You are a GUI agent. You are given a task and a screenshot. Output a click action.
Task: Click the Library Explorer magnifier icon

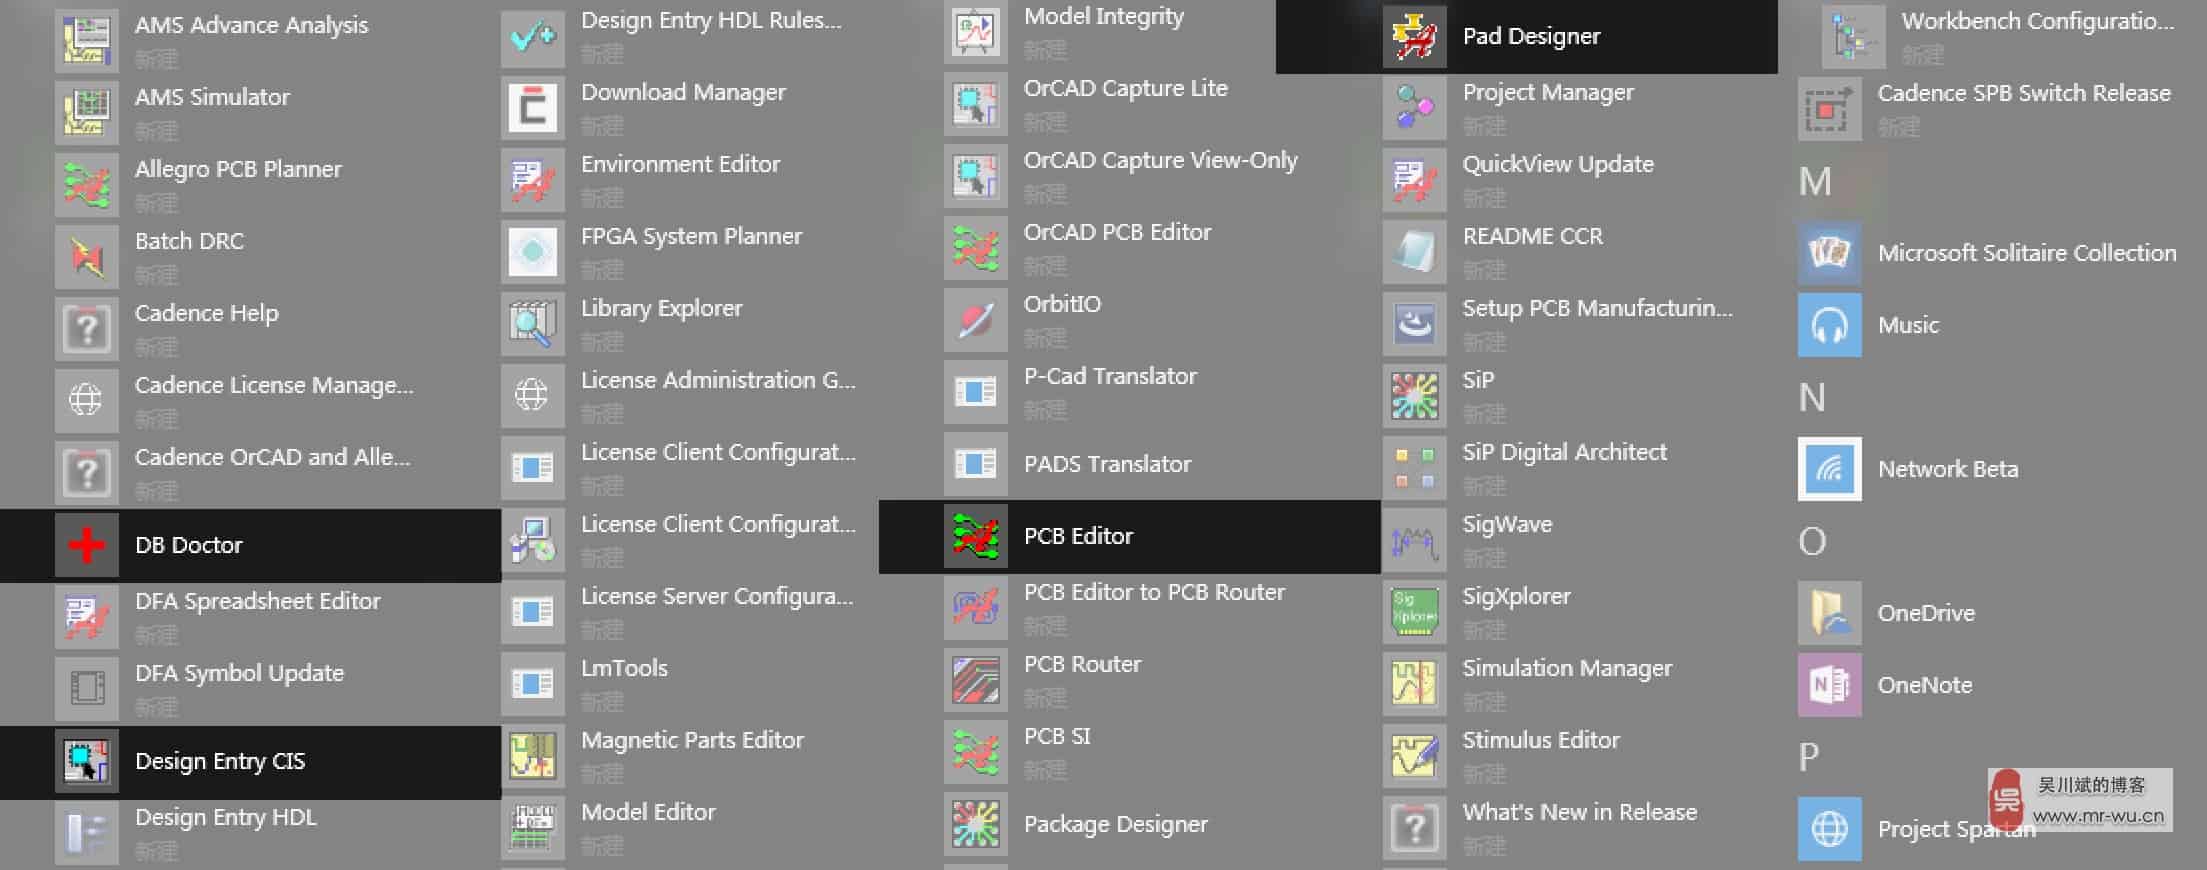click(532, 324)
